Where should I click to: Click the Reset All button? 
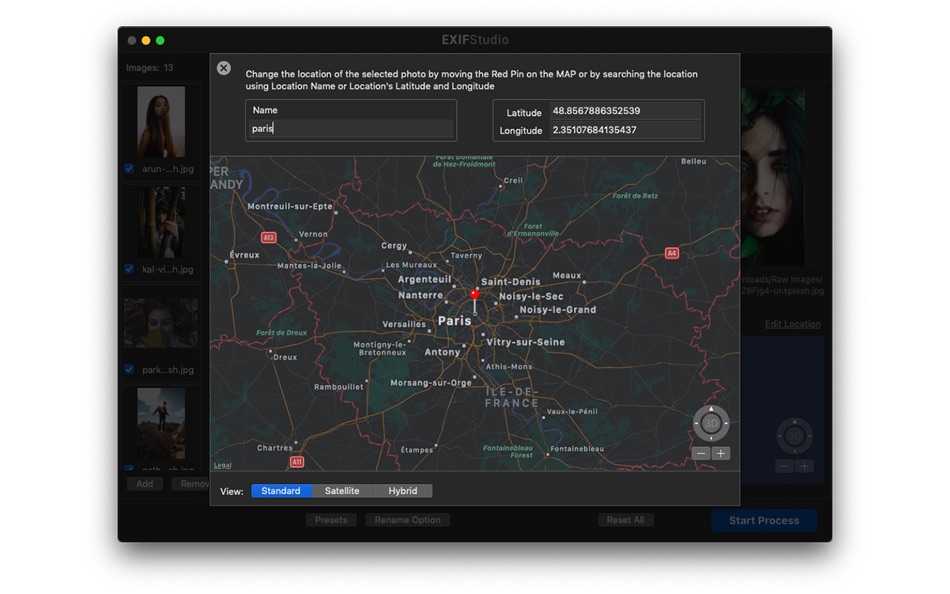click(625, 520)
